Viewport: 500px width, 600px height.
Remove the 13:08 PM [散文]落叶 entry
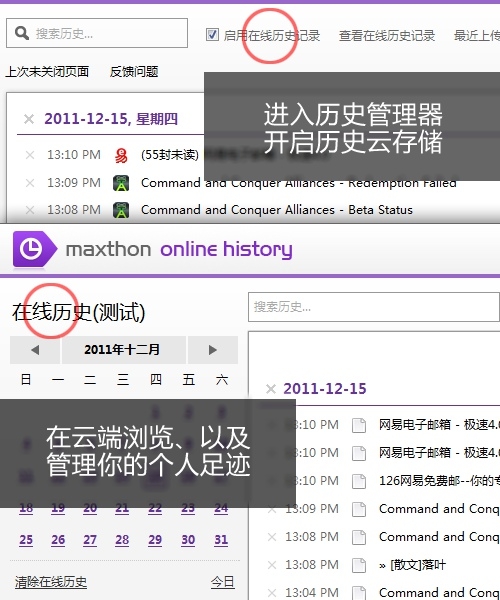[272, 565]
